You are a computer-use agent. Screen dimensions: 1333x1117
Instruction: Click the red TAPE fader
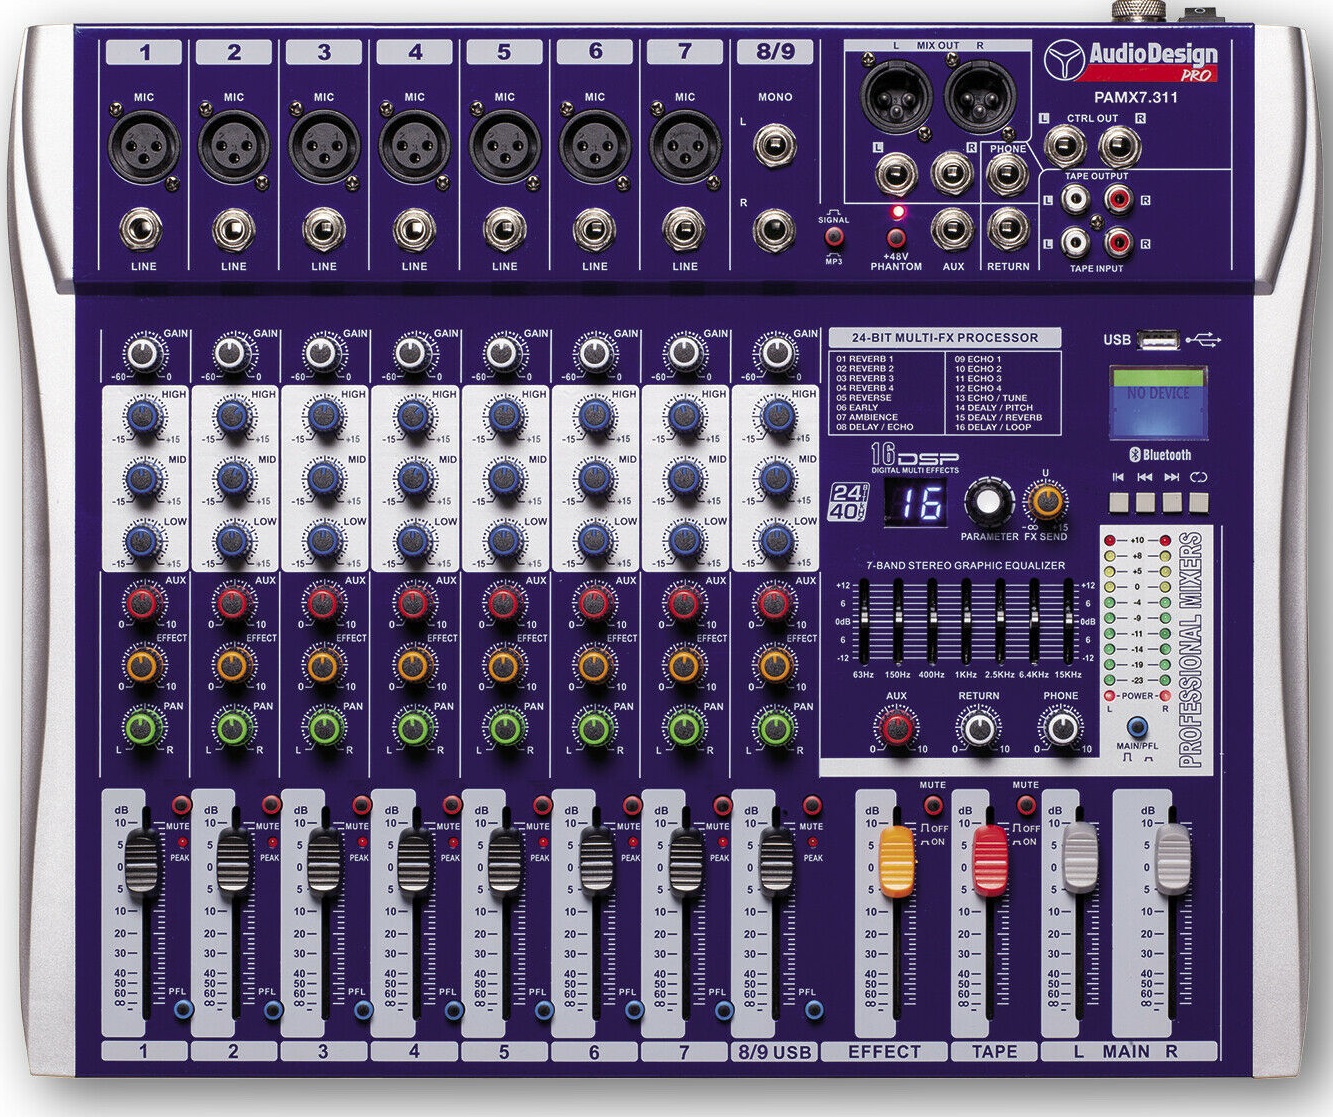[989, 860]
